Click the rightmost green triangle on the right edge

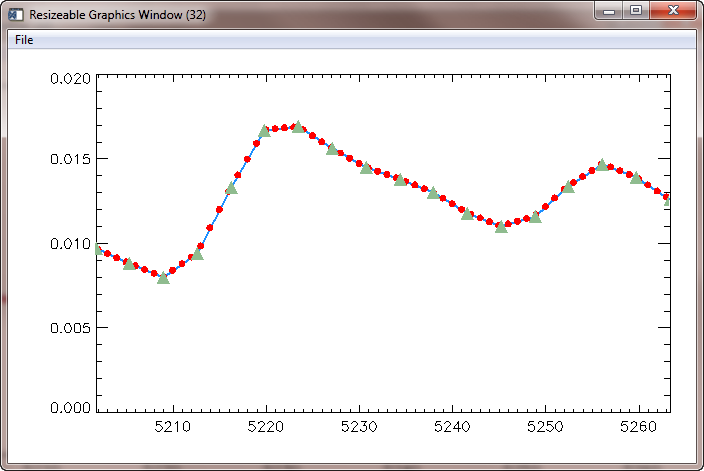pos(667,199)
